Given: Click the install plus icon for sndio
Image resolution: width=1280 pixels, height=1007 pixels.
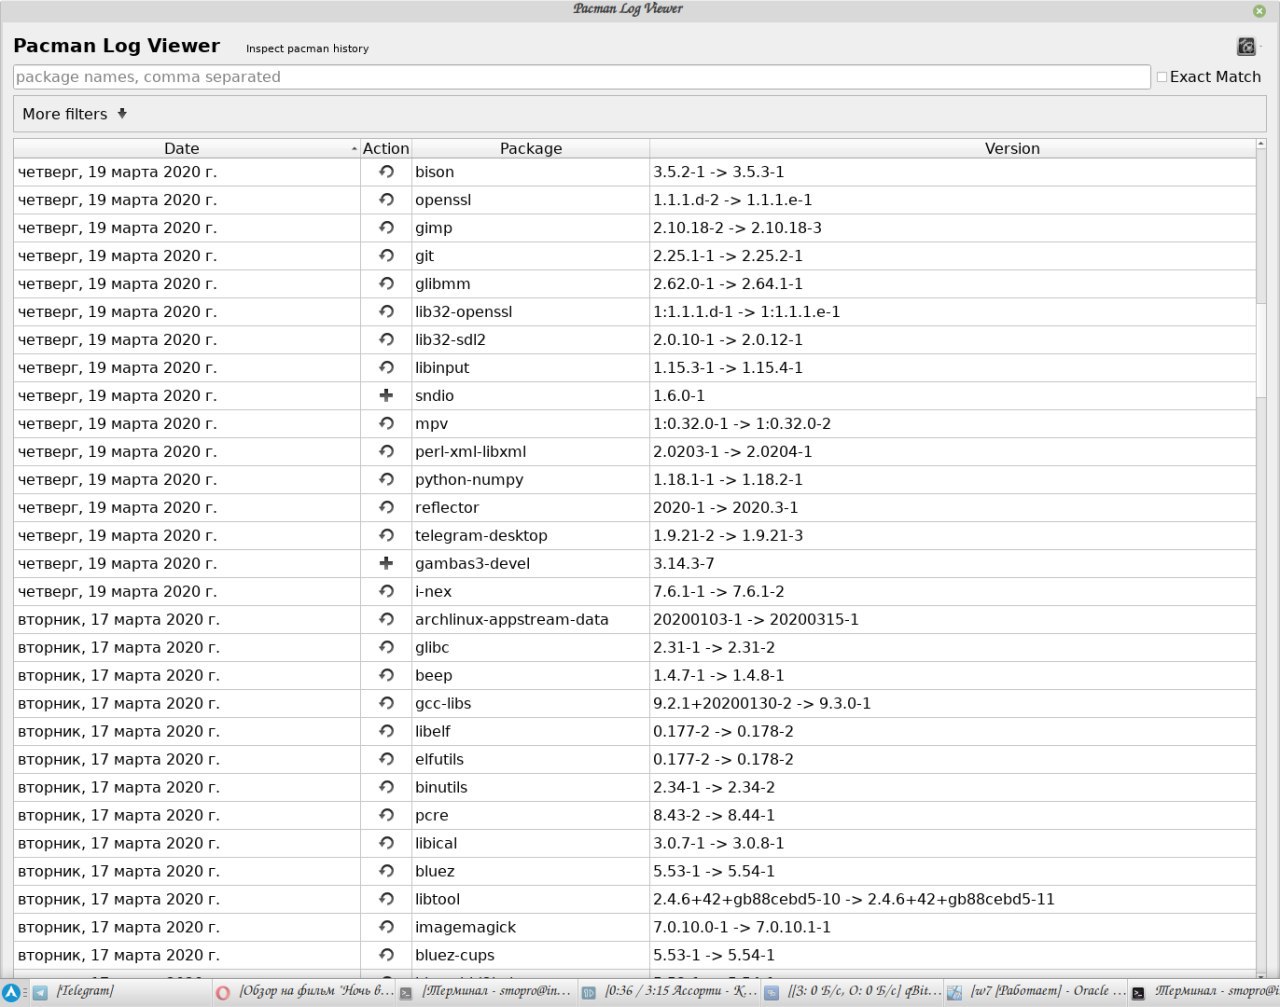Looking at the screenshot, I should tap(386, 396).
